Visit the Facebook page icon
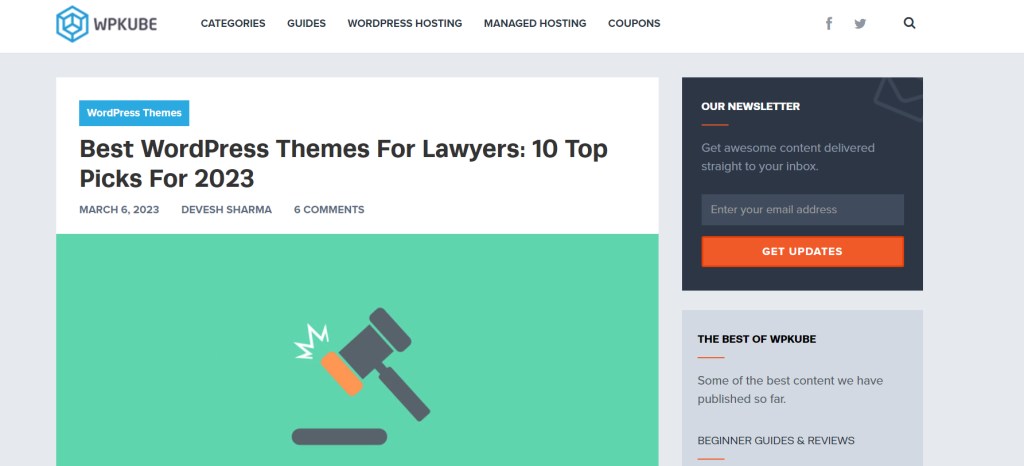 click(x=829, y=23)
